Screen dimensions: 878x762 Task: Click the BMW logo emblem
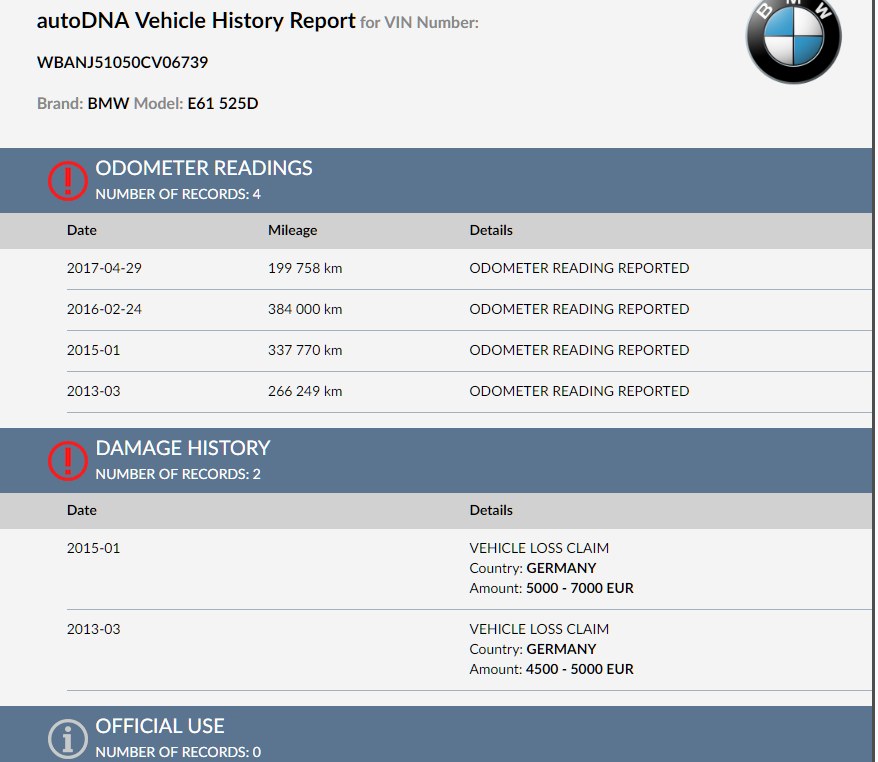point(793,38)
